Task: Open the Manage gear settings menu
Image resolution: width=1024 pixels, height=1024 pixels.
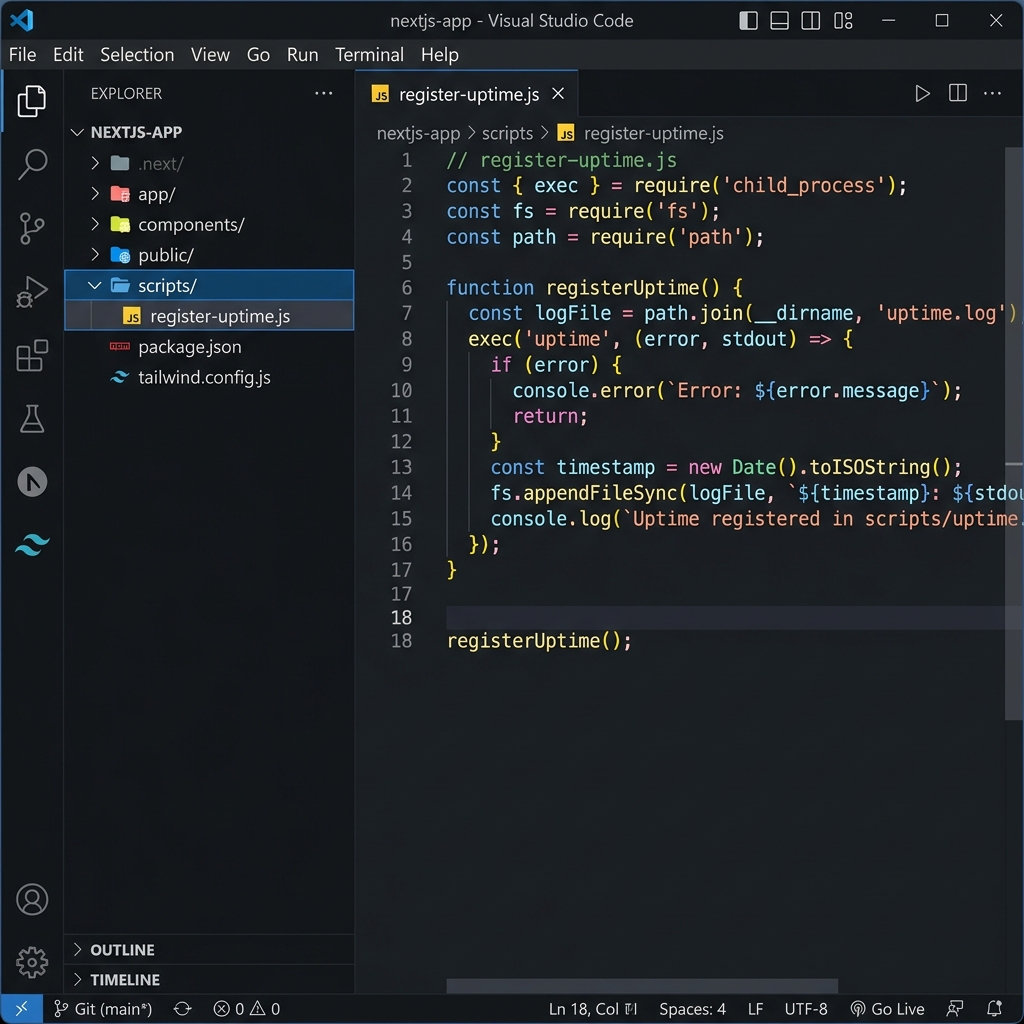Action: pos(31,962)
